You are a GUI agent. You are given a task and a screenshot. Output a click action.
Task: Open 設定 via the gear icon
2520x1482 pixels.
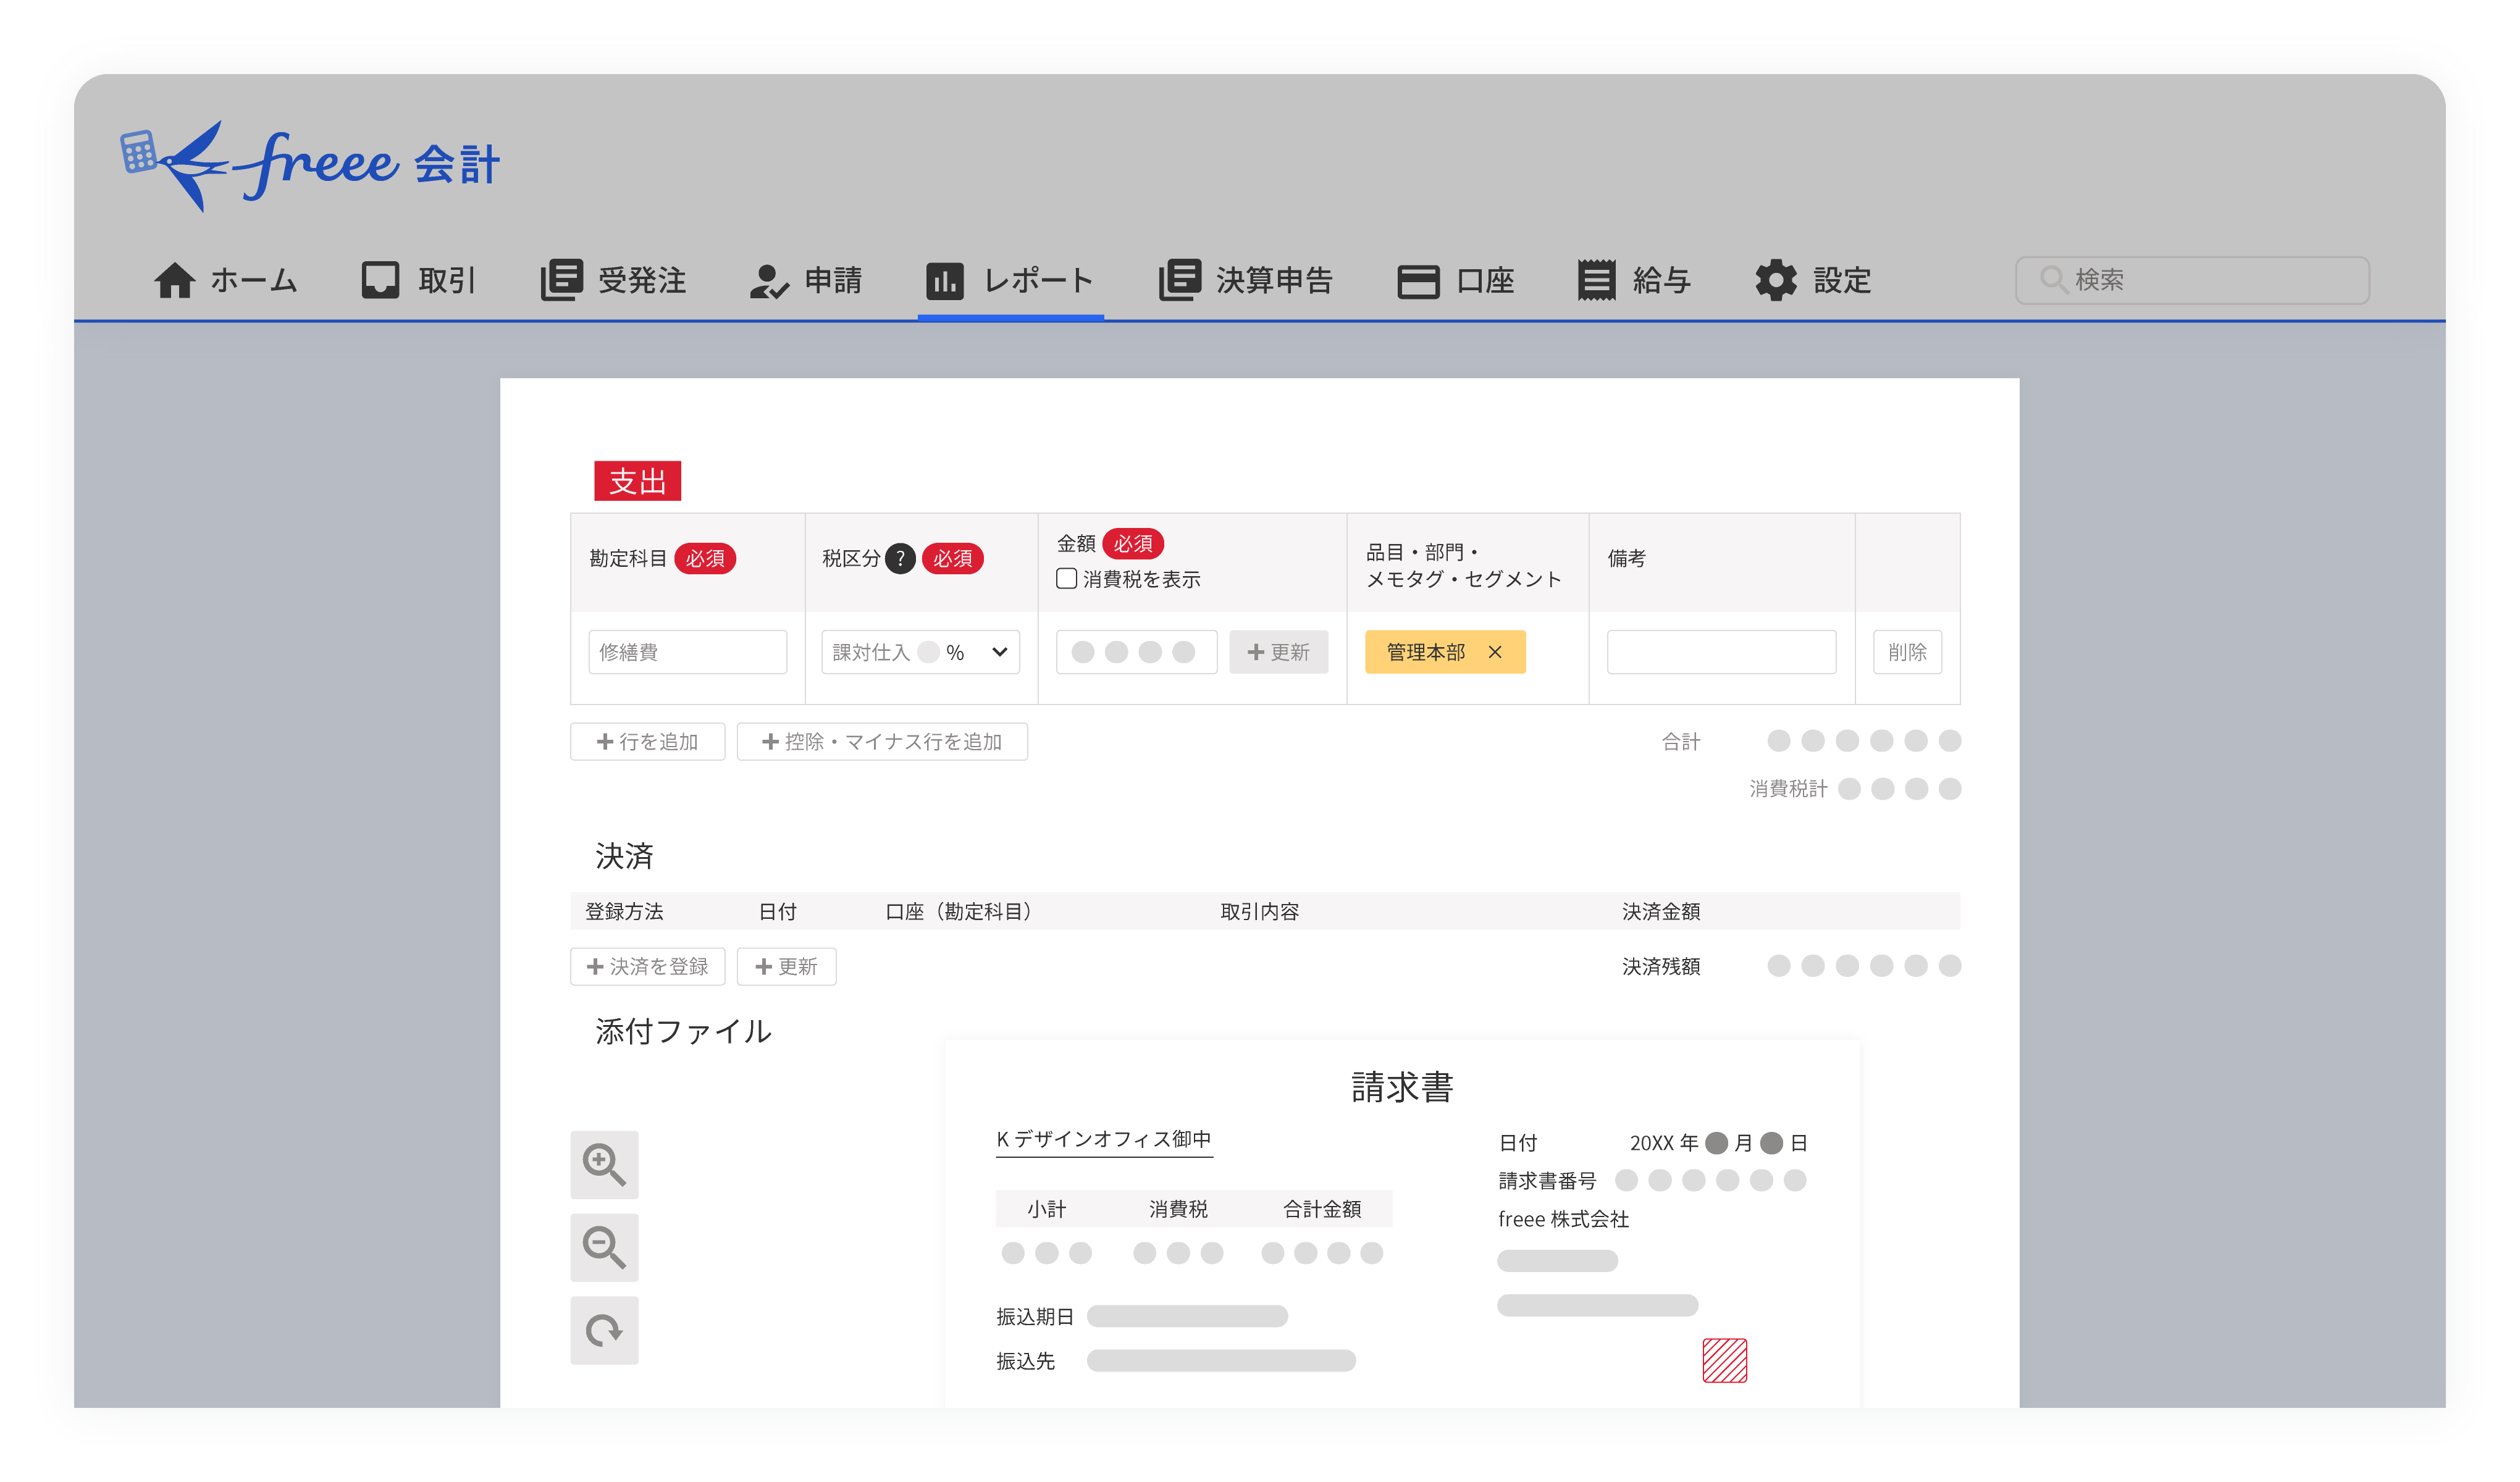point(1776,281)
